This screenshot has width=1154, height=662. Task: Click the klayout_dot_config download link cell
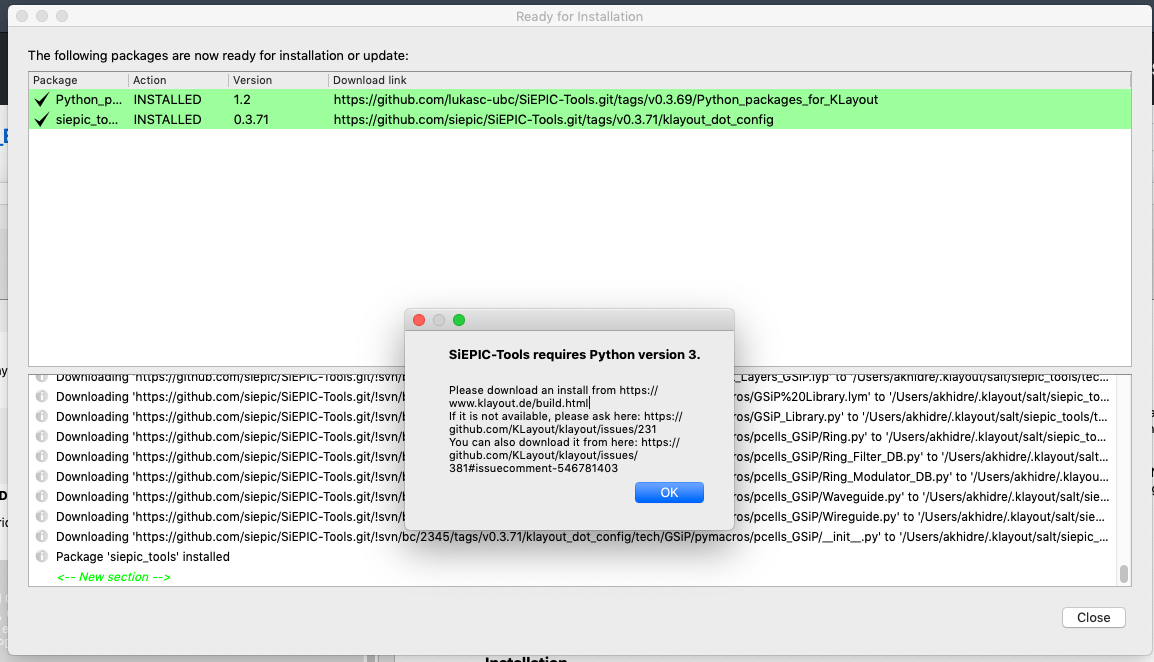pyautogui.click(x=553, y=119)
